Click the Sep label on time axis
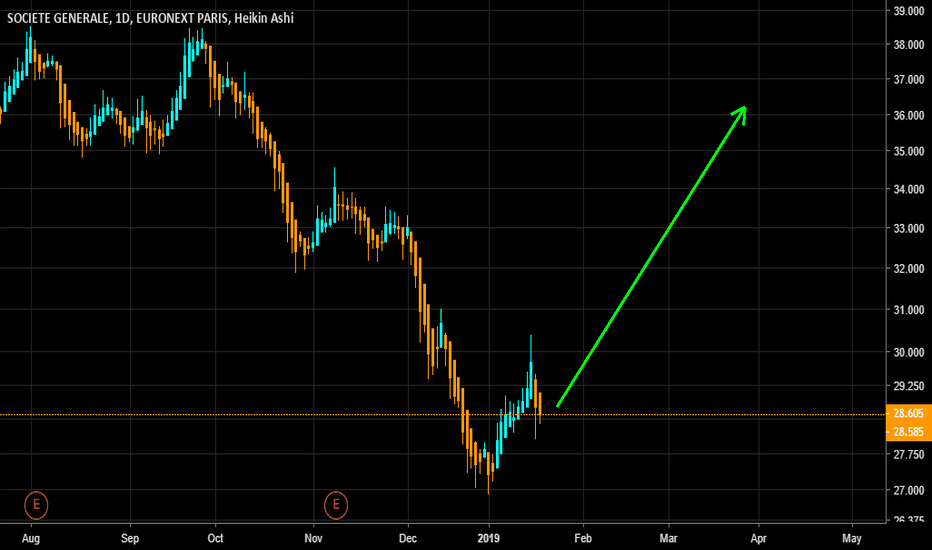This screenshot has height=550, width=932. pyautogui.click(x=130, y=539)
